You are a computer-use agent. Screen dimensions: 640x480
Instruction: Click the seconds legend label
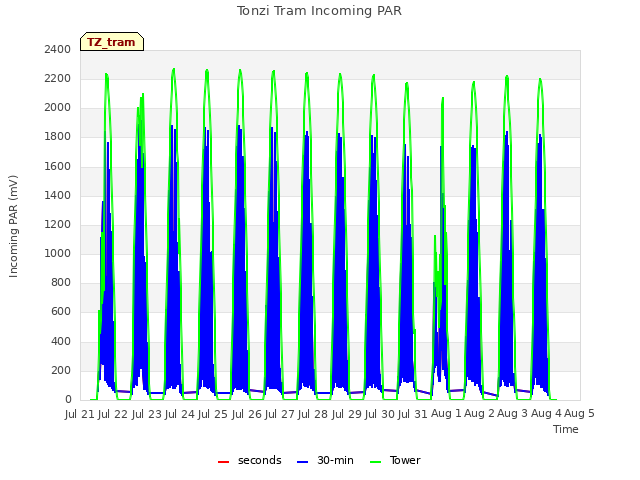click(260, 460)
